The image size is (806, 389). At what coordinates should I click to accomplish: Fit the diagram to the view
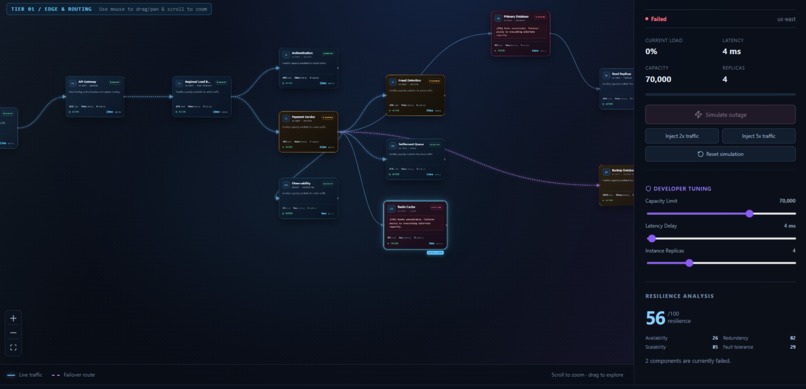click(x=13, y=347)
